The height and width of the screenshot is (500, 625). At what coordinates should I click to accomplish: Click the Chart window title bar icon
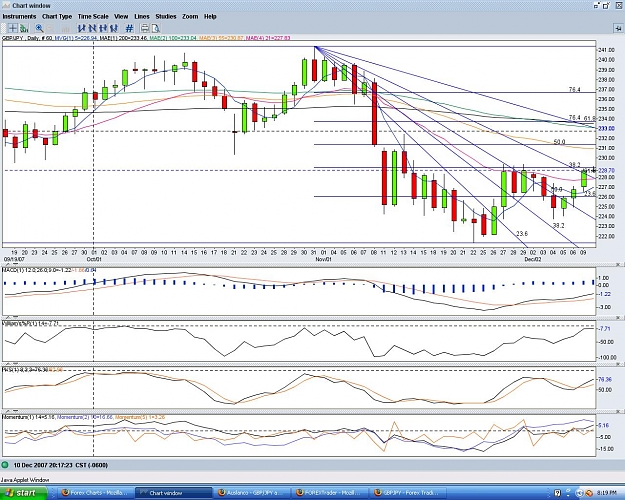tap(6, 6)
